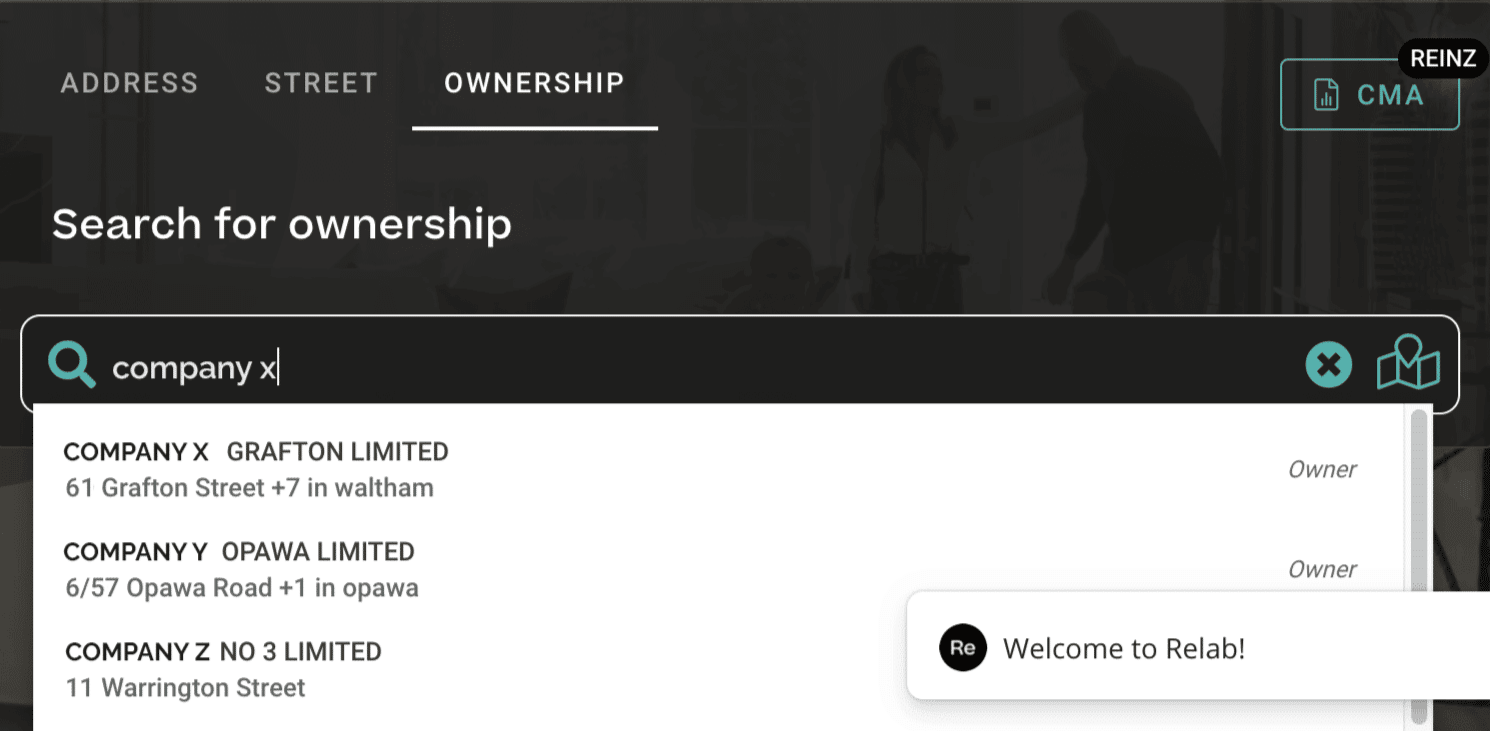The image size is (1490, 731).
Task: Open the map search icon
Action: pos(1408,363)
